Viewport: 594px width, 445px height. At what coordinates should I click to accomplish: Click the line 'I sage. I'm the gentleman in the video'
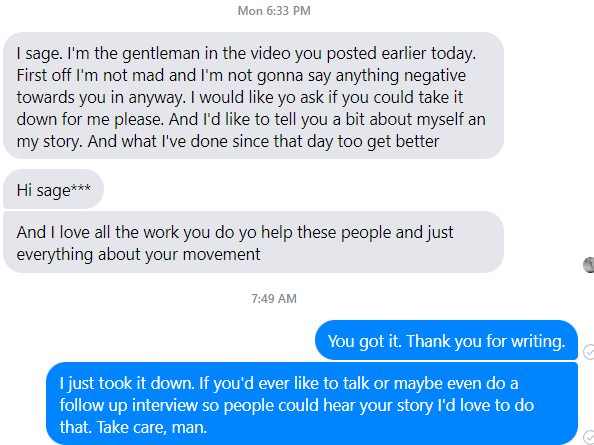(246, 53)
